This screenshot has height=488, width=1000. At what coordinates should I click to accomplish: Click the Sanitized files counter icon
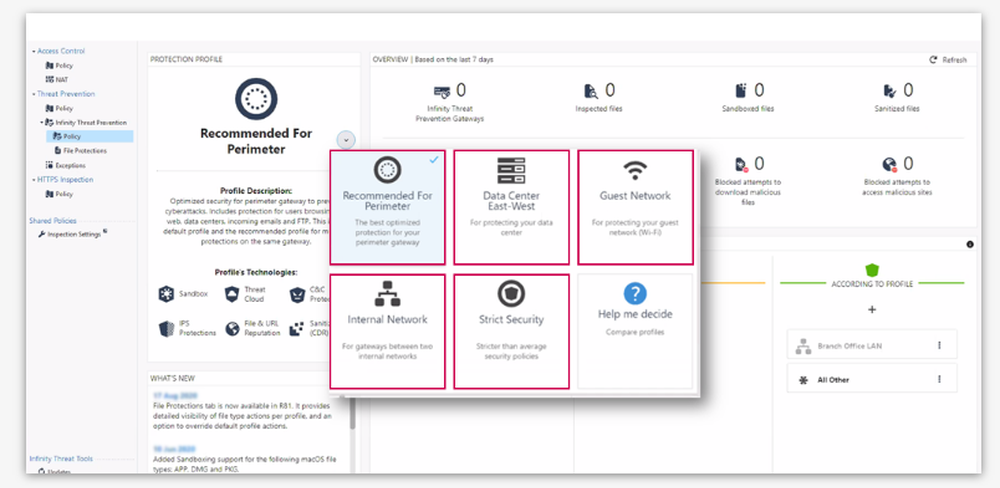pyautogui.click(x=890, y=91)
